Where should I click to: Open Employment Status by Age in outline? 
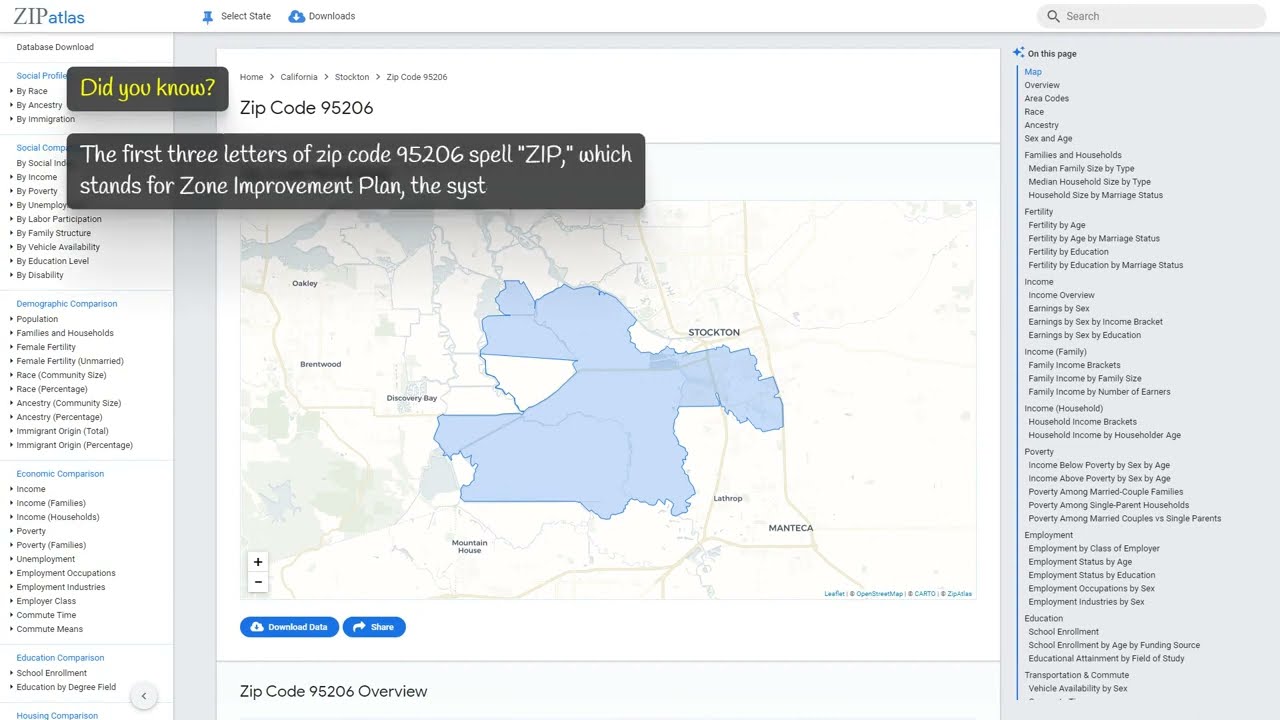tap(1081, 562)
